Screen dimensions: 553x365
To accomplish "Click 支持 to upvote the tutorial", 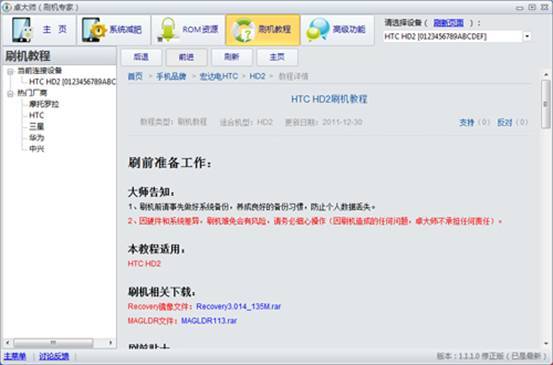I will coord(466,122).
